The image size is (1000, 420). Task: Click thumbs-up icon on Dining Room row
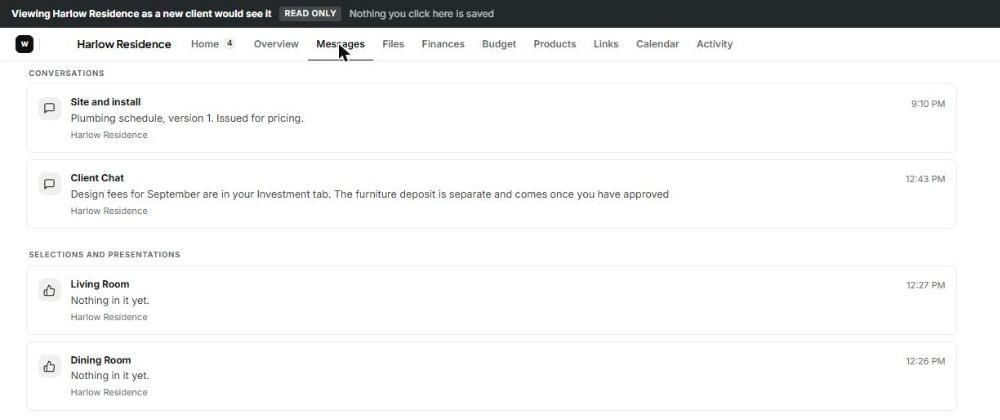pos(49,366)
